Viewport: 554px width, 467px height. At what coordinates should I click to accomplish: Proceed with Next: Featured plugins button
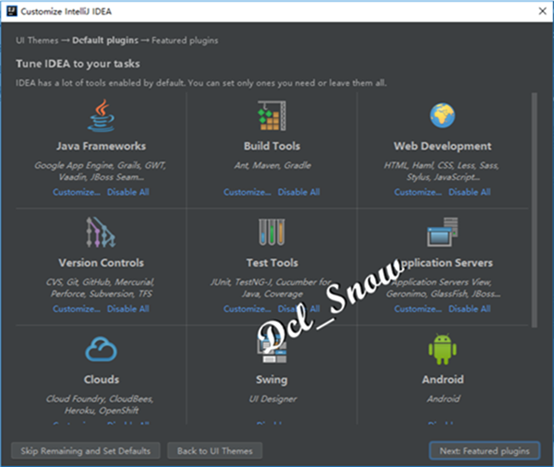484,451
